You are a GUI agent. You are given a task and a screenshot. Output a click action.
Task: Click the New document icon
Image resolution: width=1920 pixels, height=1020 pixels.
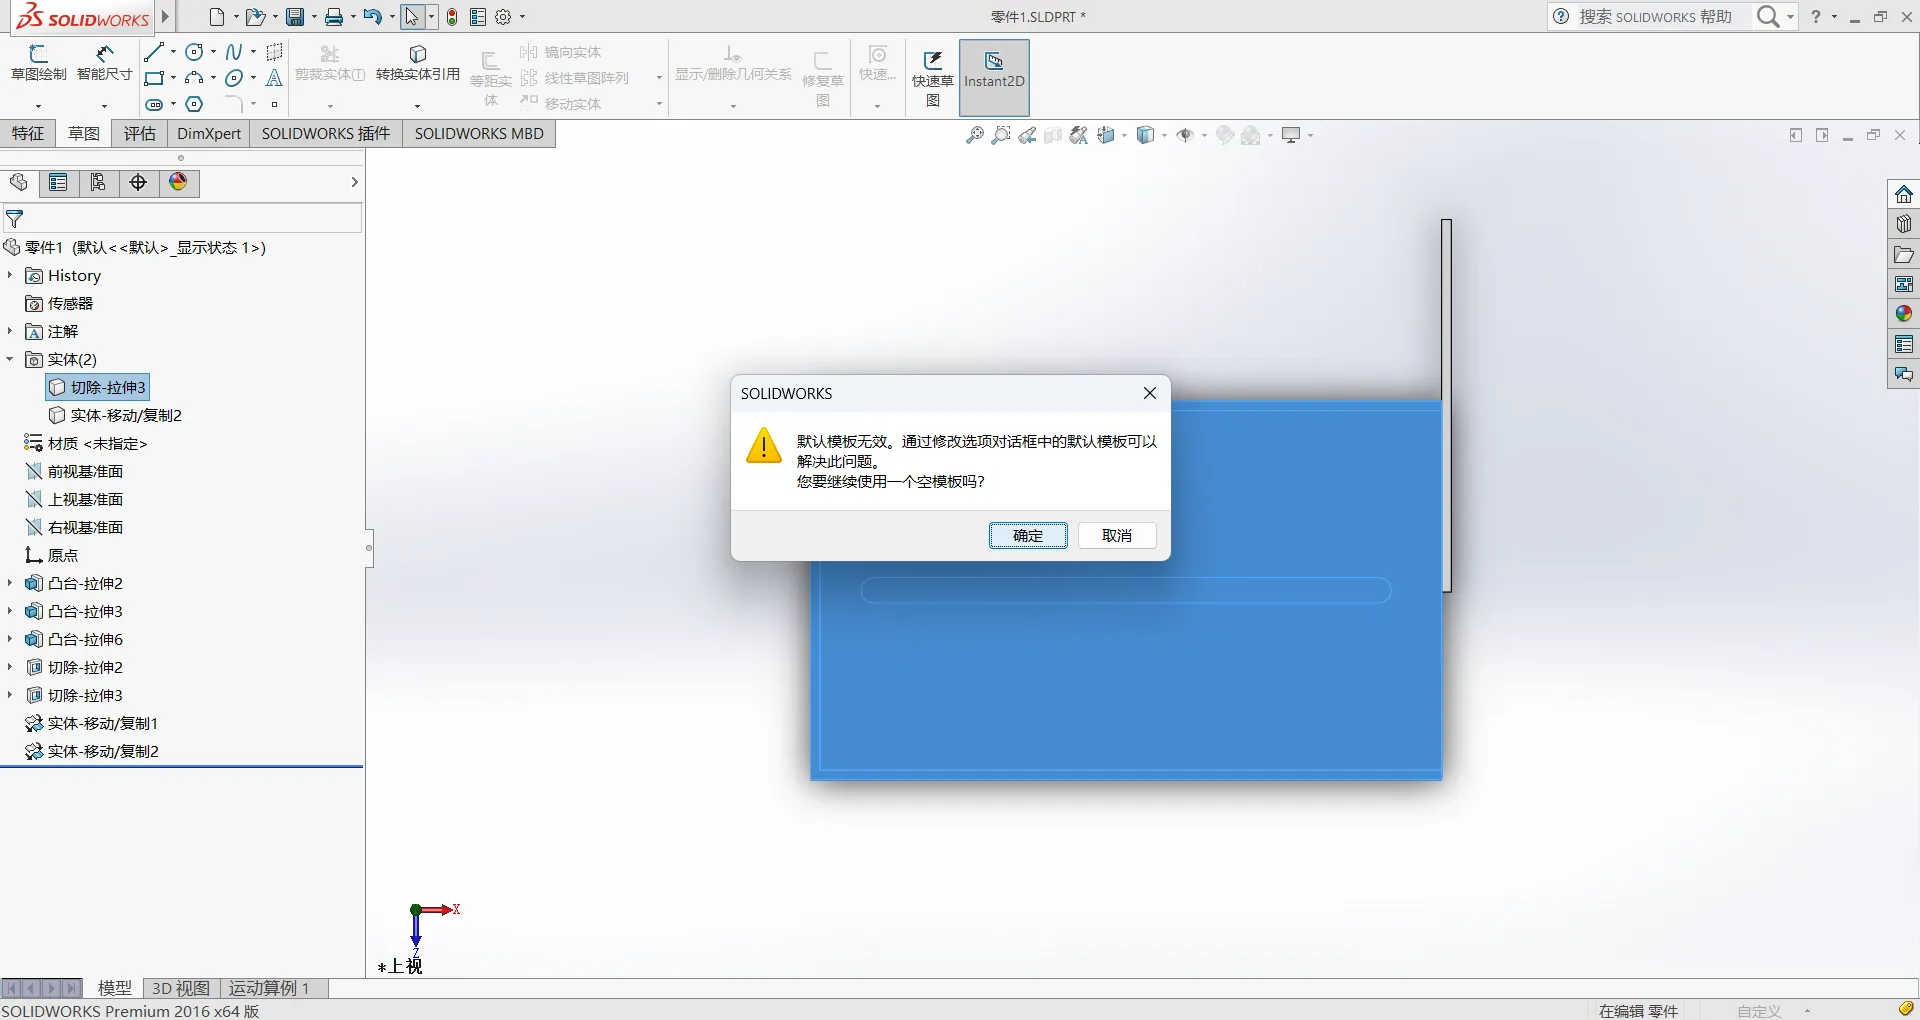tap(216, 17)
